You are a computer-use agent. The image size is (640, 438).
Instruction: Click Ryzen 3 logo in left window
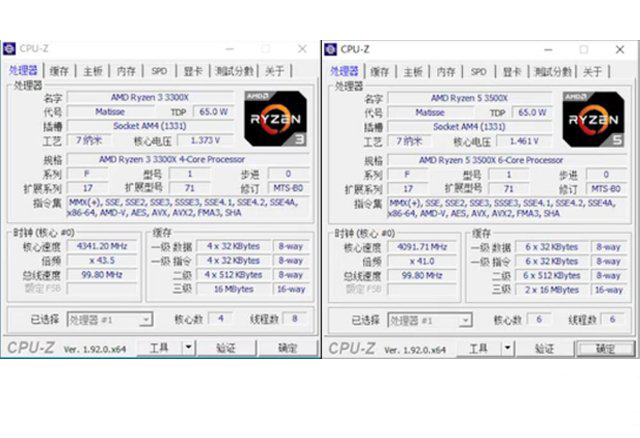(x=276, y=119)
